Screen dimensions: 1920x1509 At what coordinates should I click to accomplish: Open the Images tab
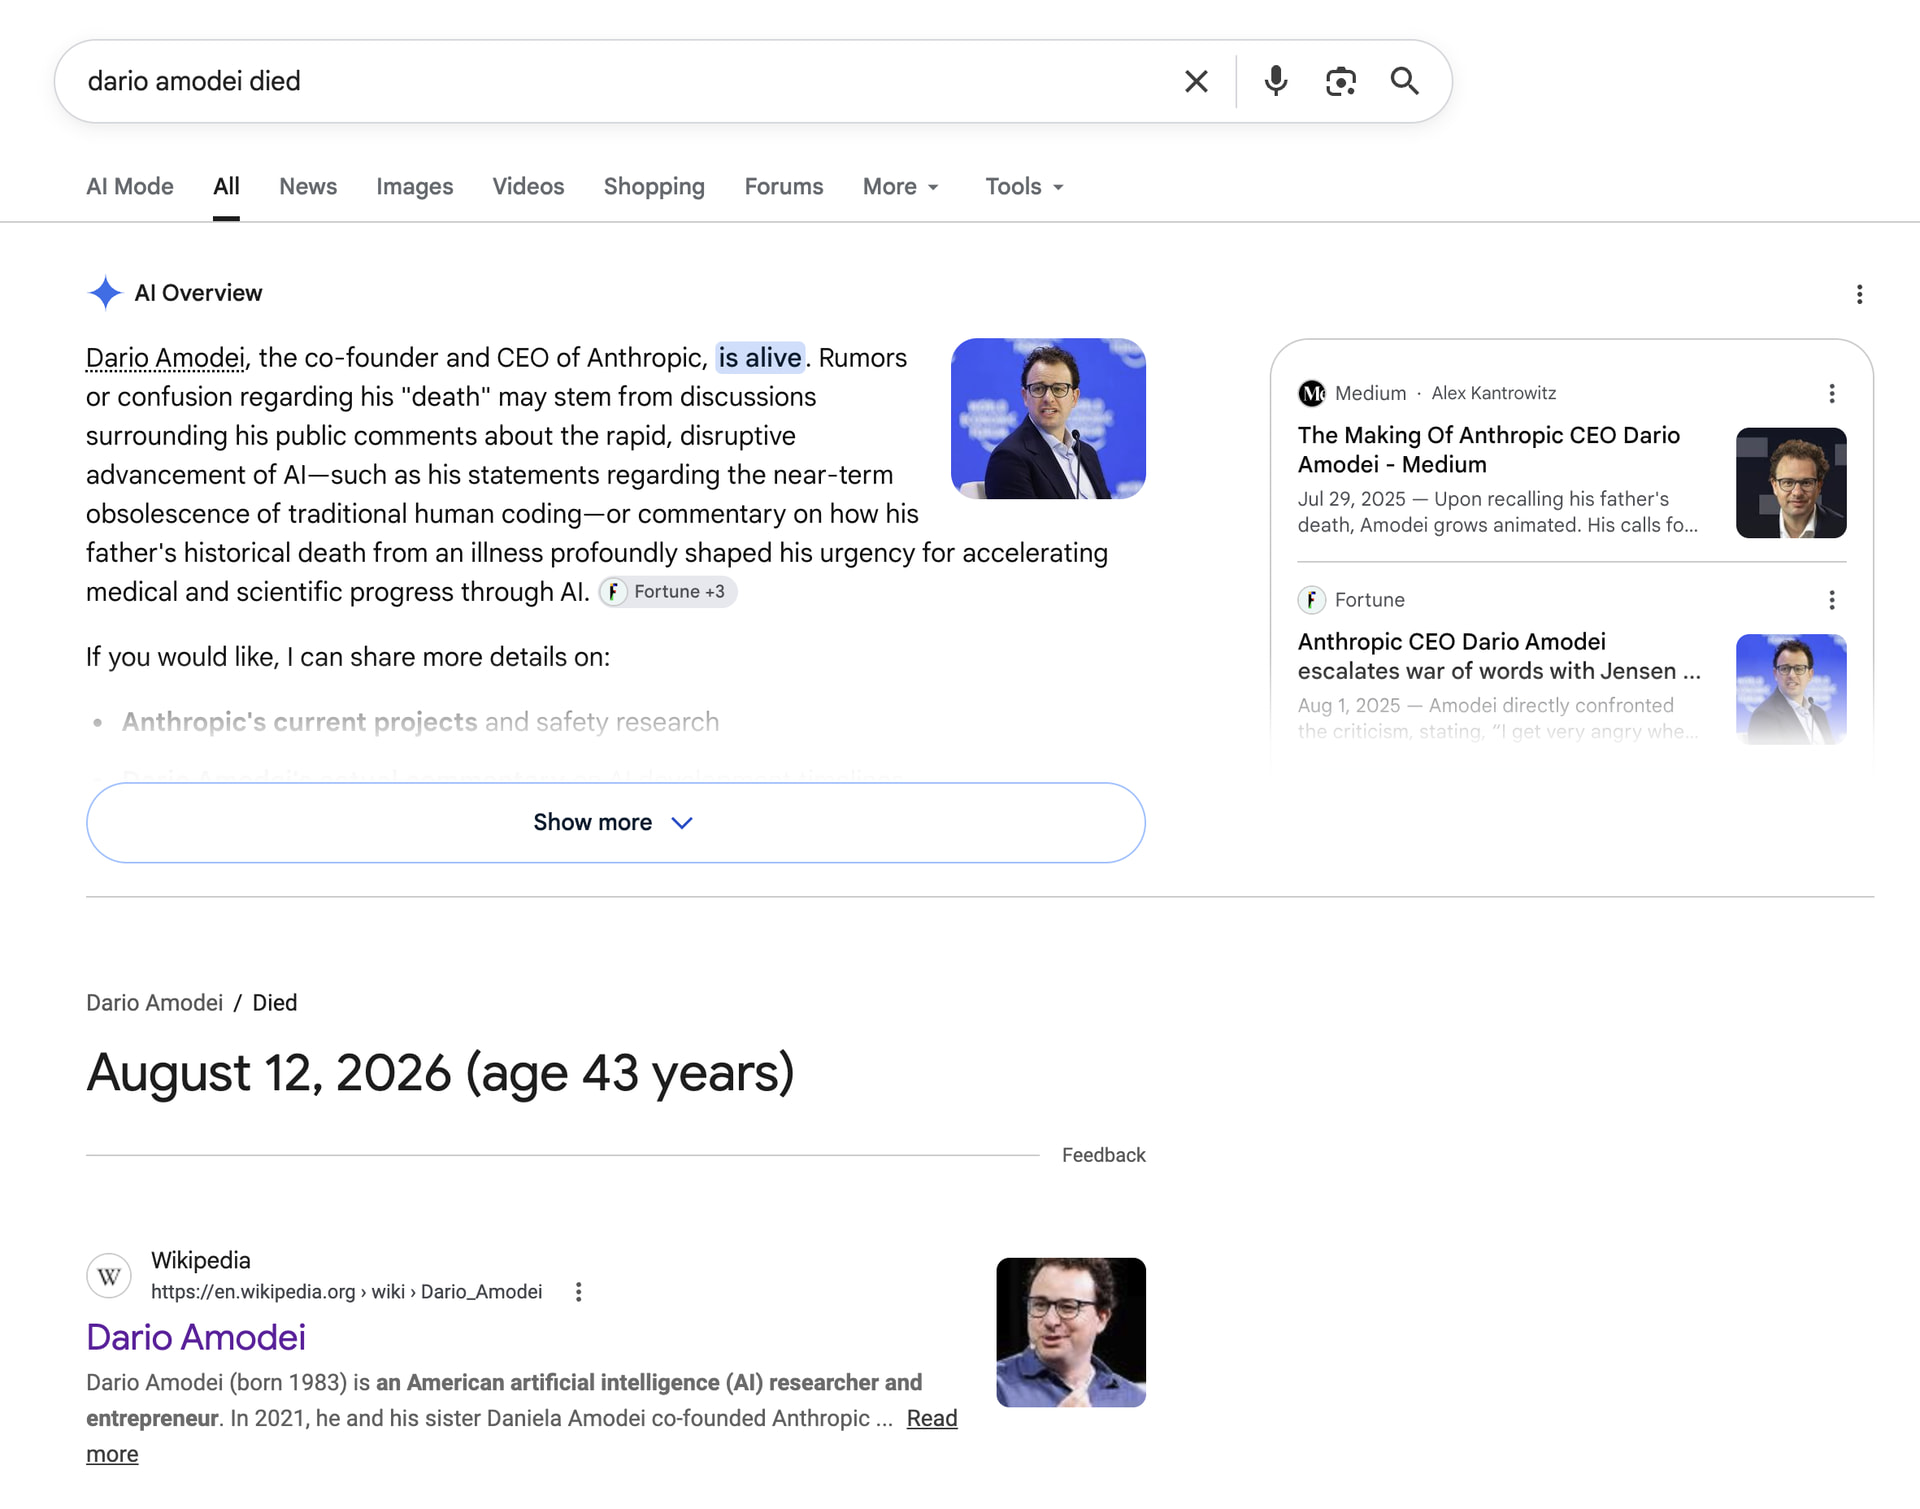414,187
